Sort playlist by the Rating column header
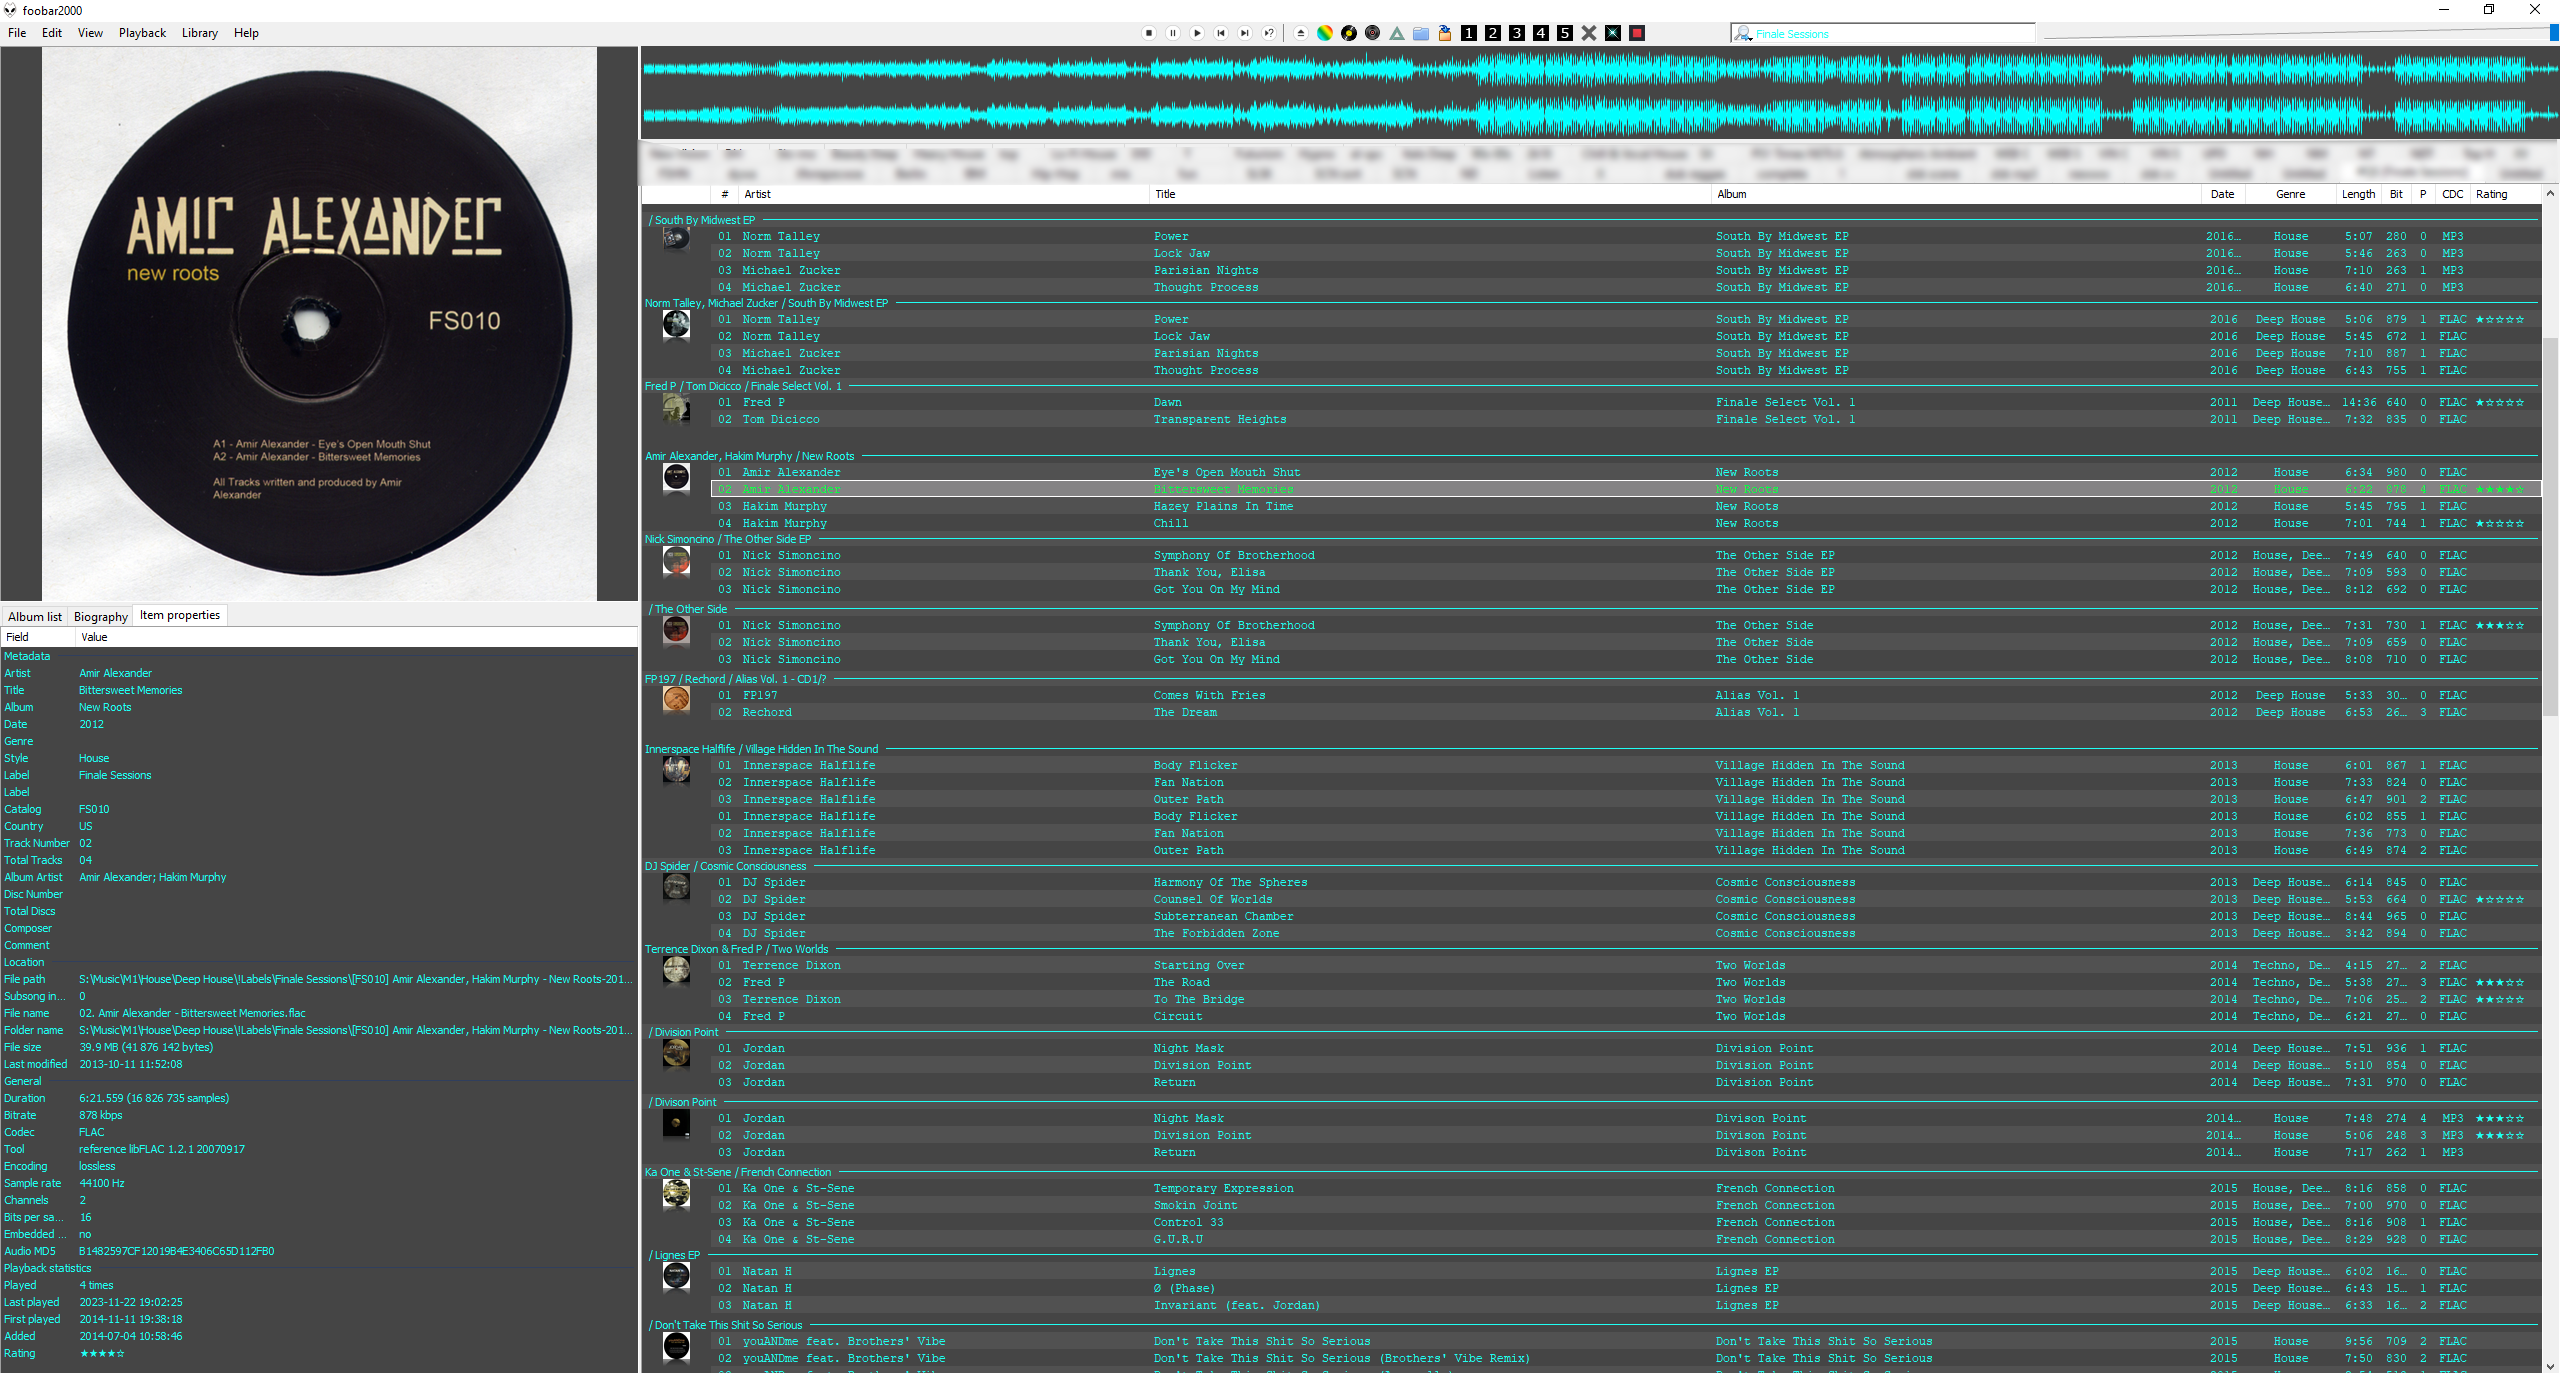 [x=2491, y=194]
